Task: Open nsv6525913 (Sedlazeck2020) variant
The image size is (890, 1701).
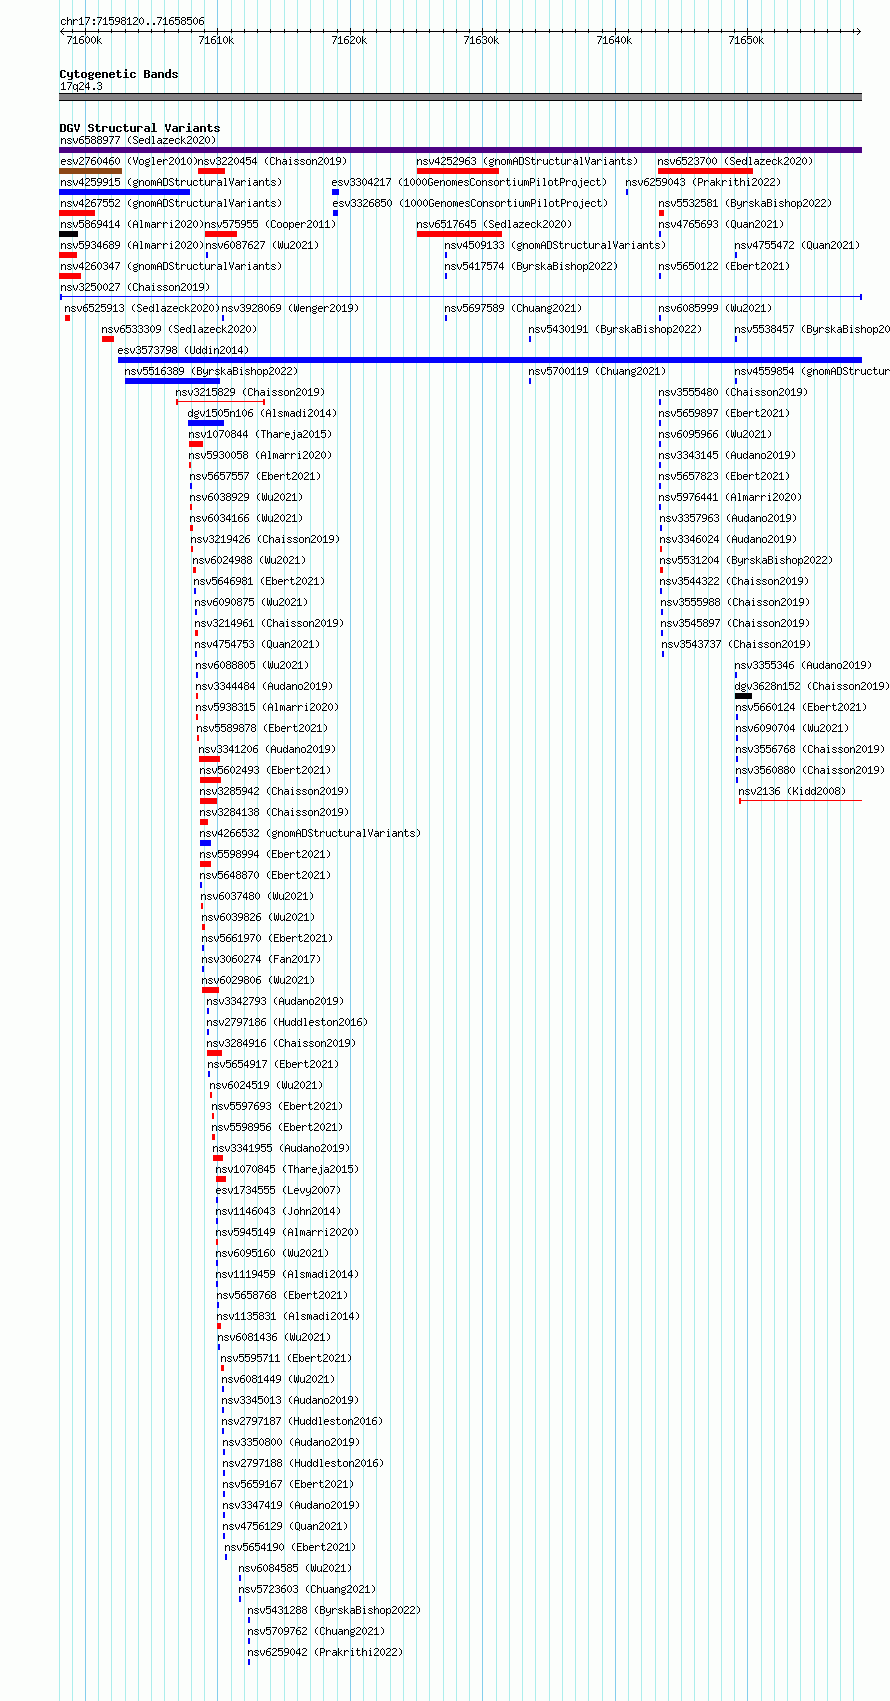Action: point(142,309)
